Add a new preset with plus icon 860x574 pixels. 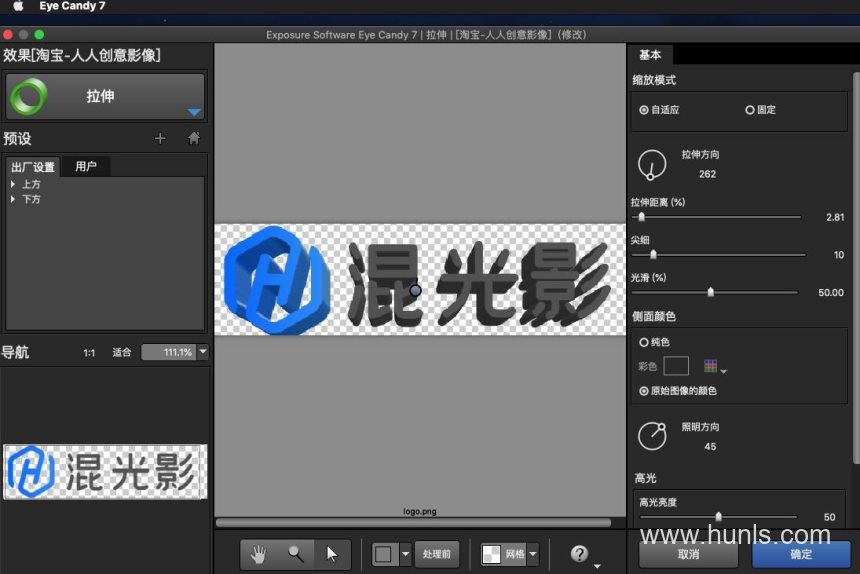pos(160,138)
